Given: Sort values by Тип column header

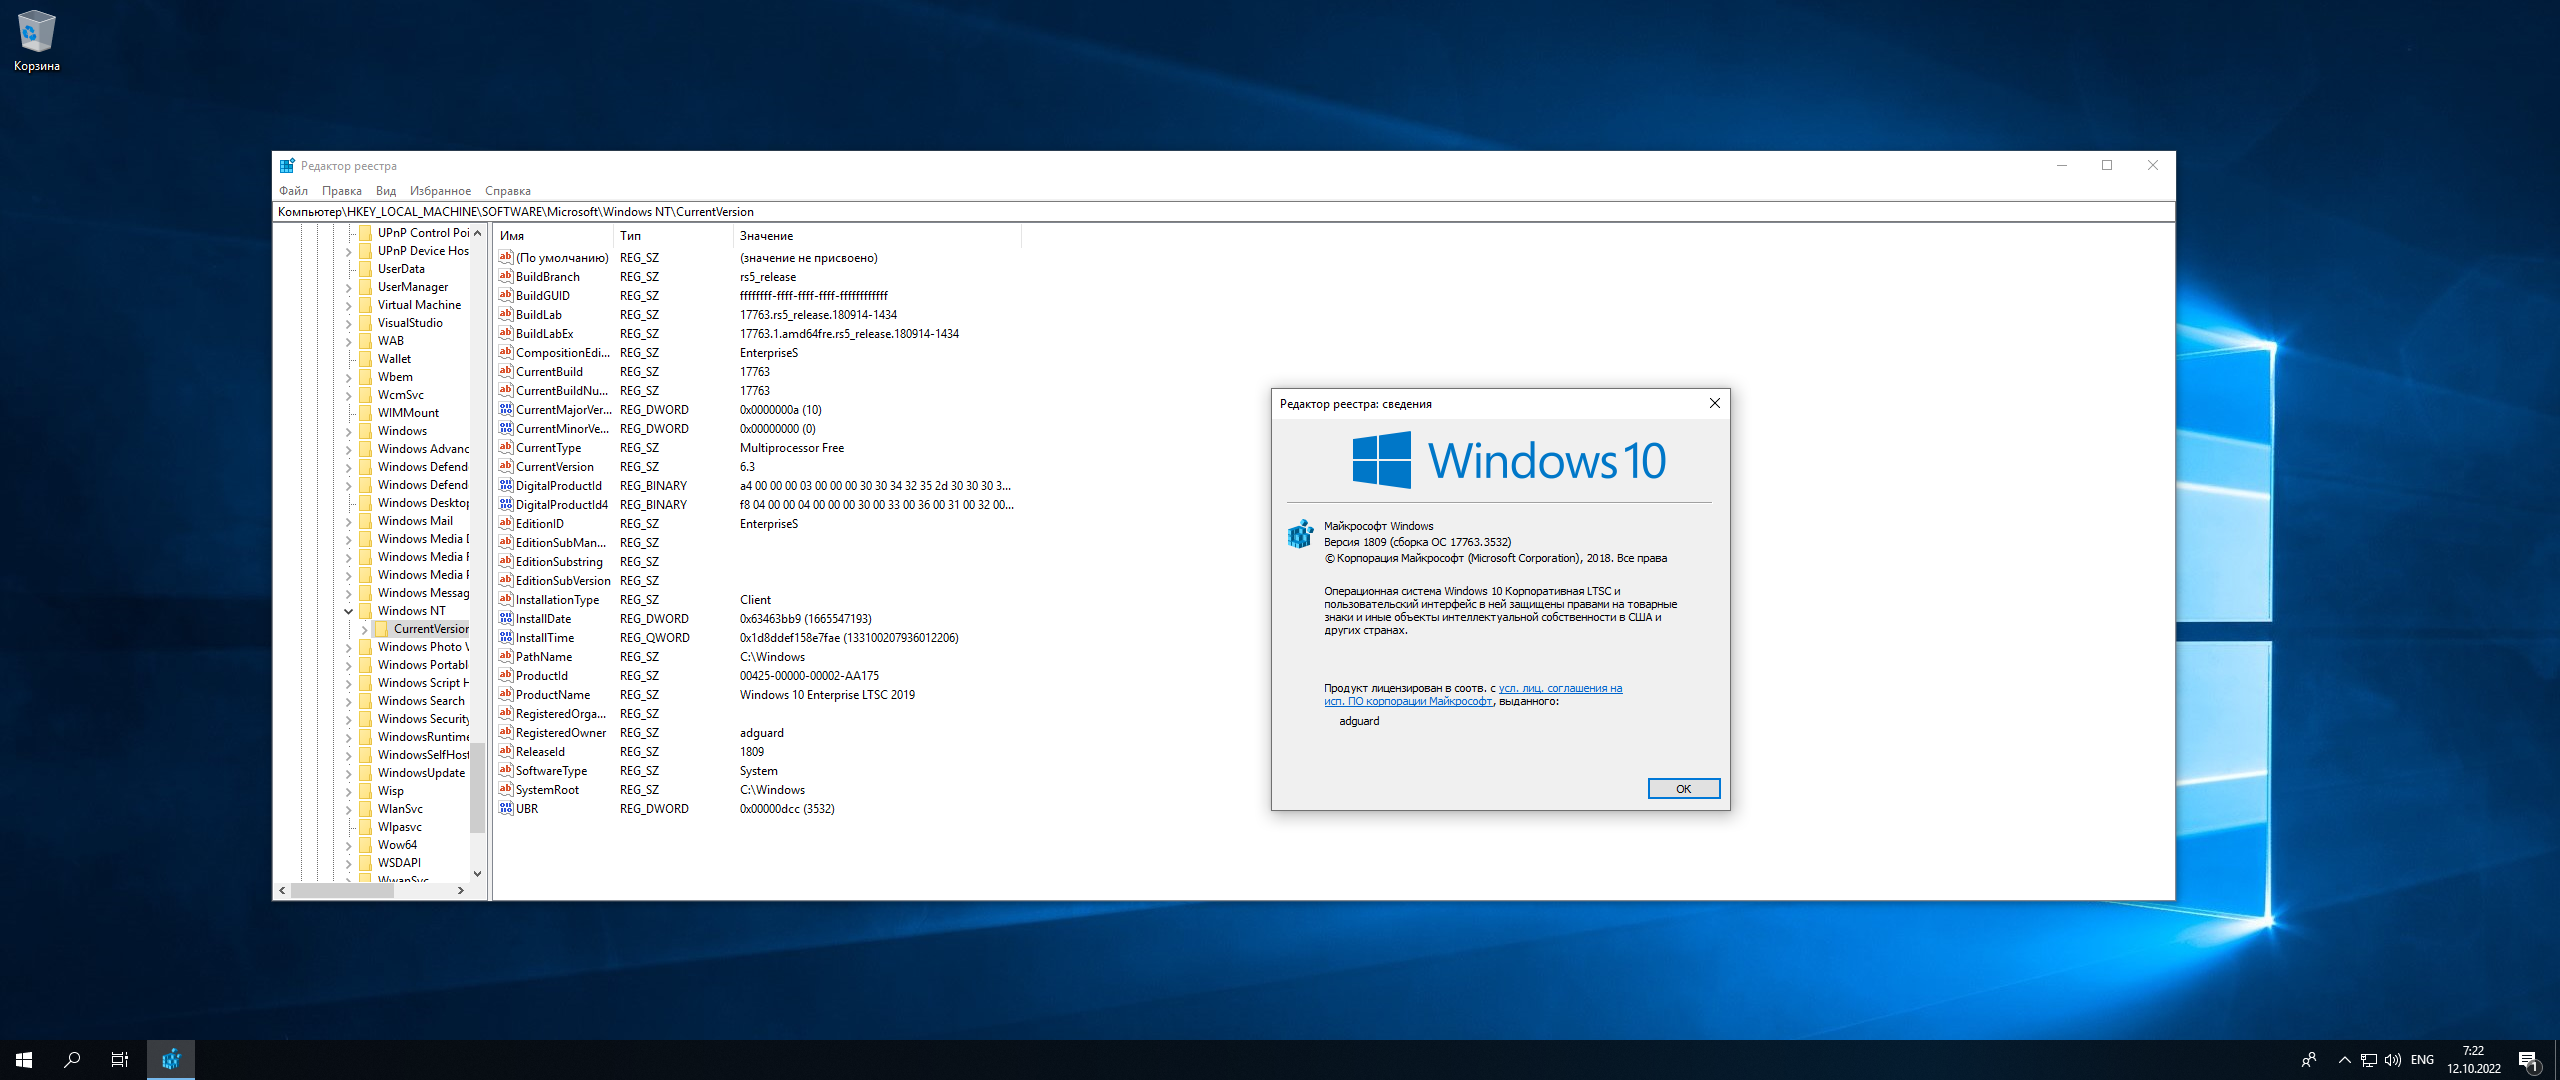Looking at the screenshot, I should pos(673,236).
